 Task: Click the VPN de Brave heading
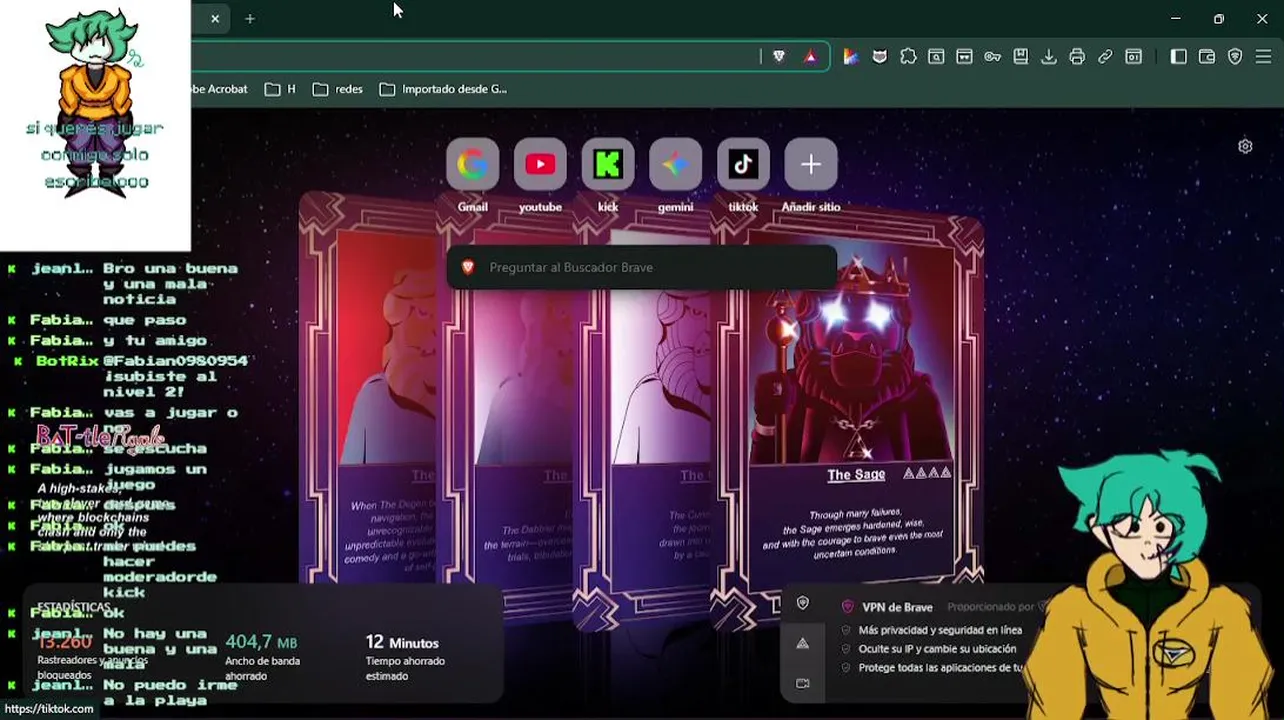[x=897, y=607]
